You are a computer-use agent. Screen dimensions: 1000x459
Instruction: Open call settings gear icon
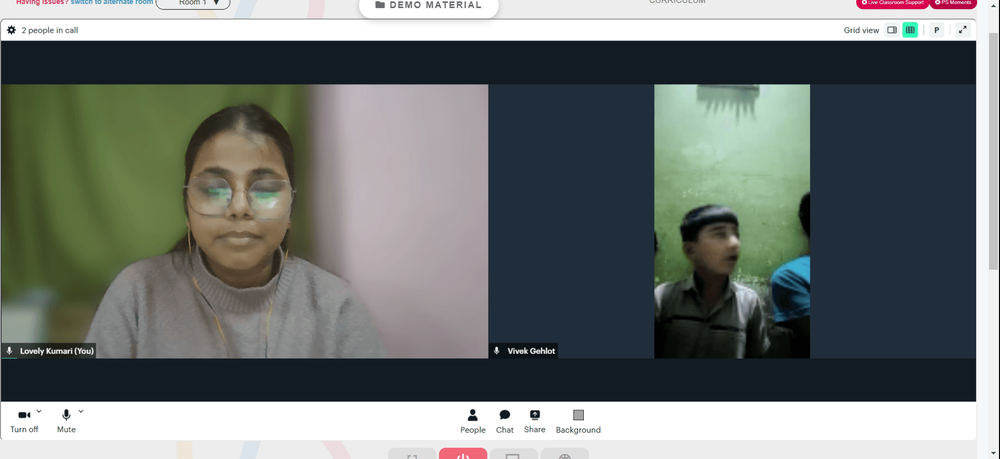[11, 30]
